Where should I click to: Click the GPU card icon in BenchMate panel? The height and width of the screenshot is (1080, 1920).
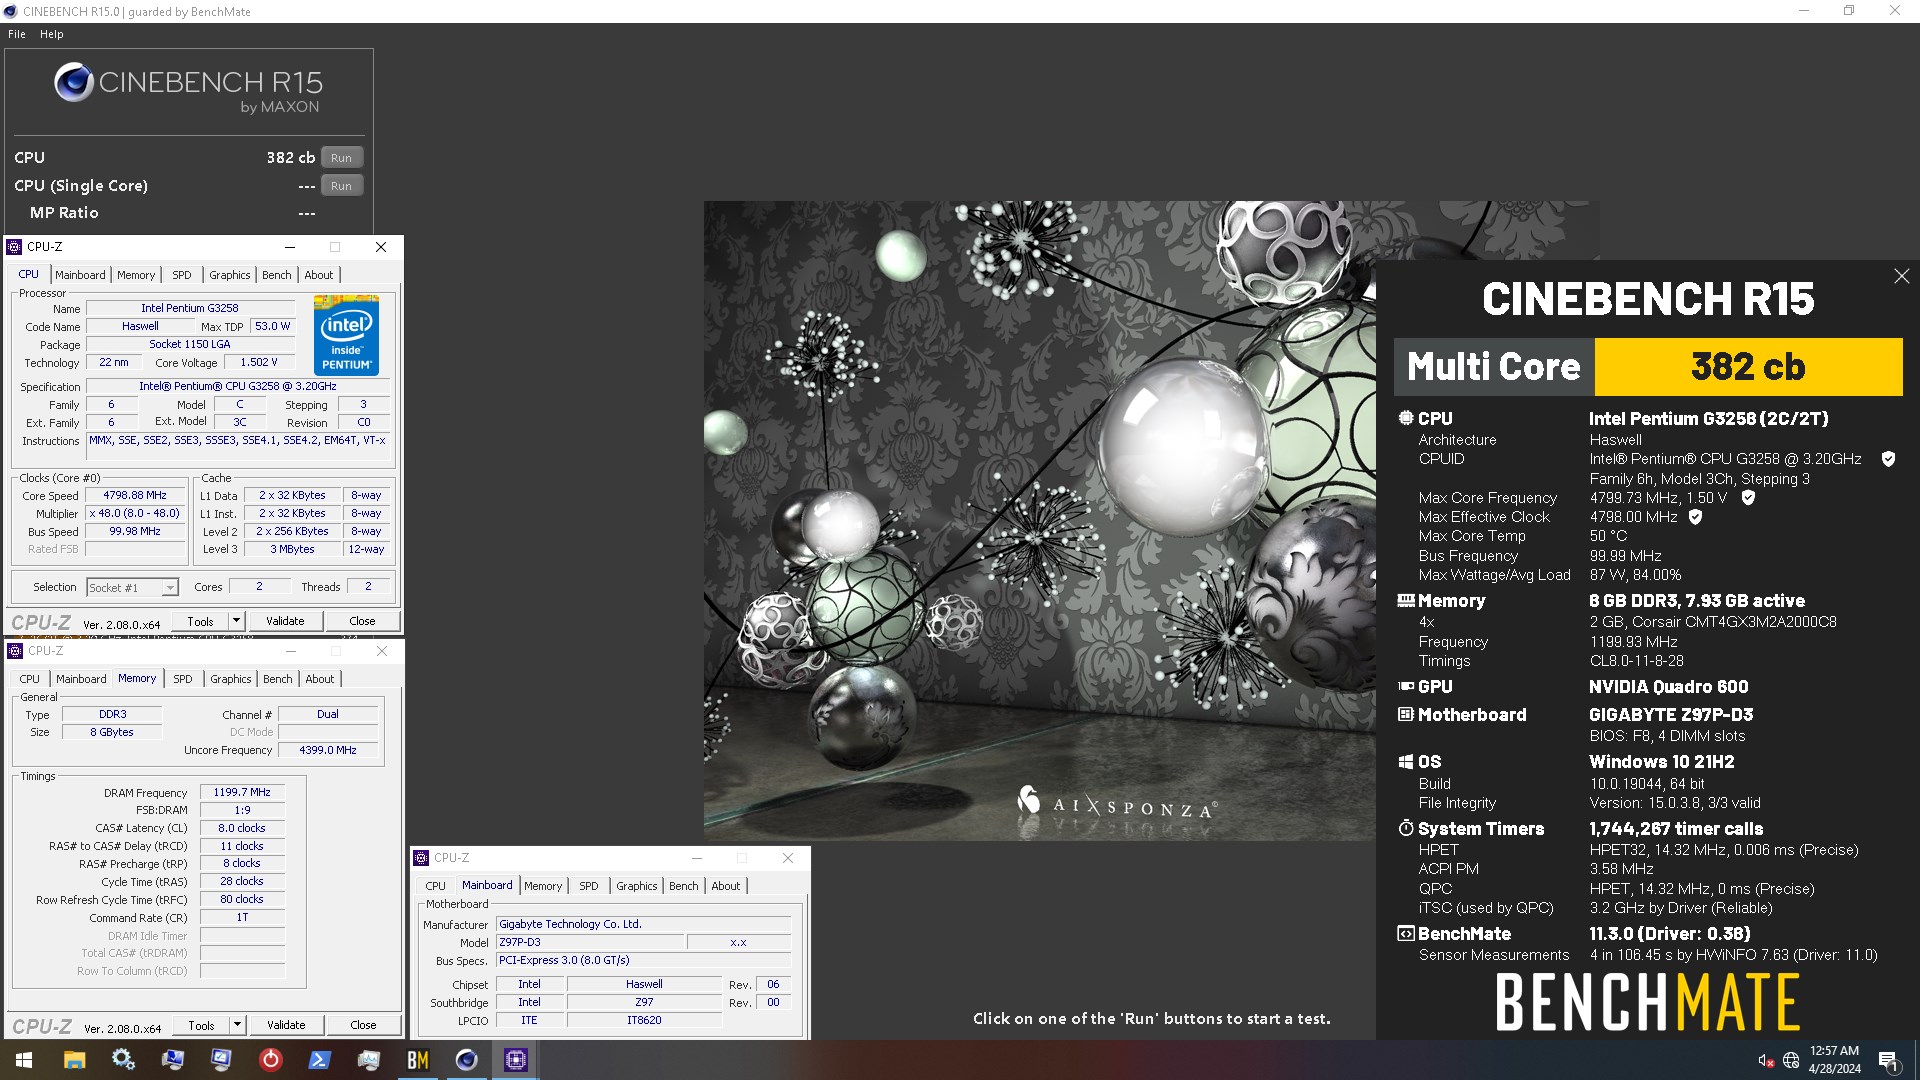point(1406,686)
